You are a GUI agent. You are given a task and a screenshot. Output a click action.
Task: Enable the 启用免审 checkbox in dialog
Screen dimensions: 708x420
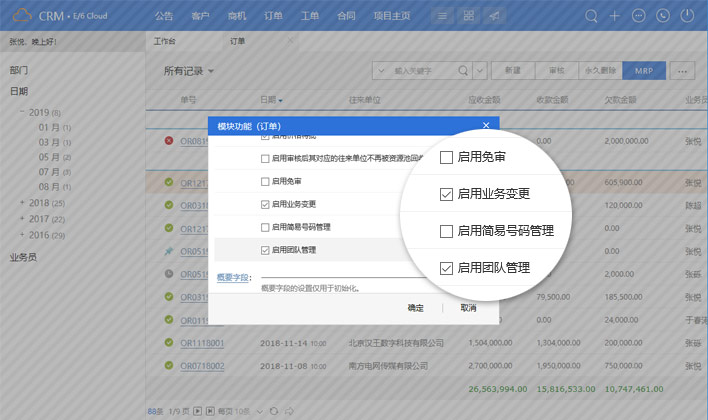(265, 181)
